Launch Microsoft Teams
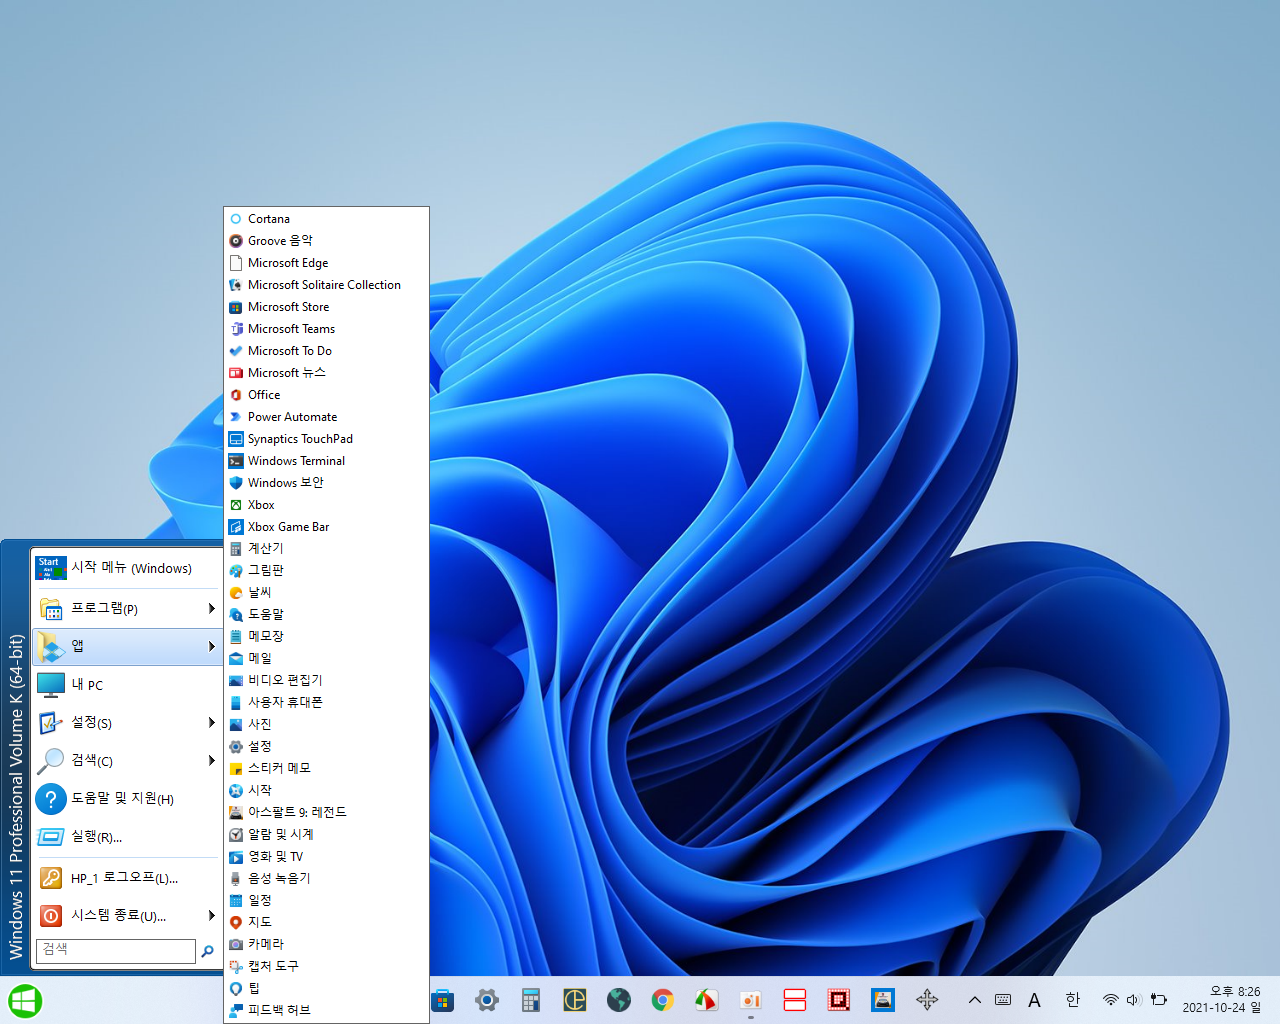The width and height of the screenshot is (1280, 1024). 326,329
